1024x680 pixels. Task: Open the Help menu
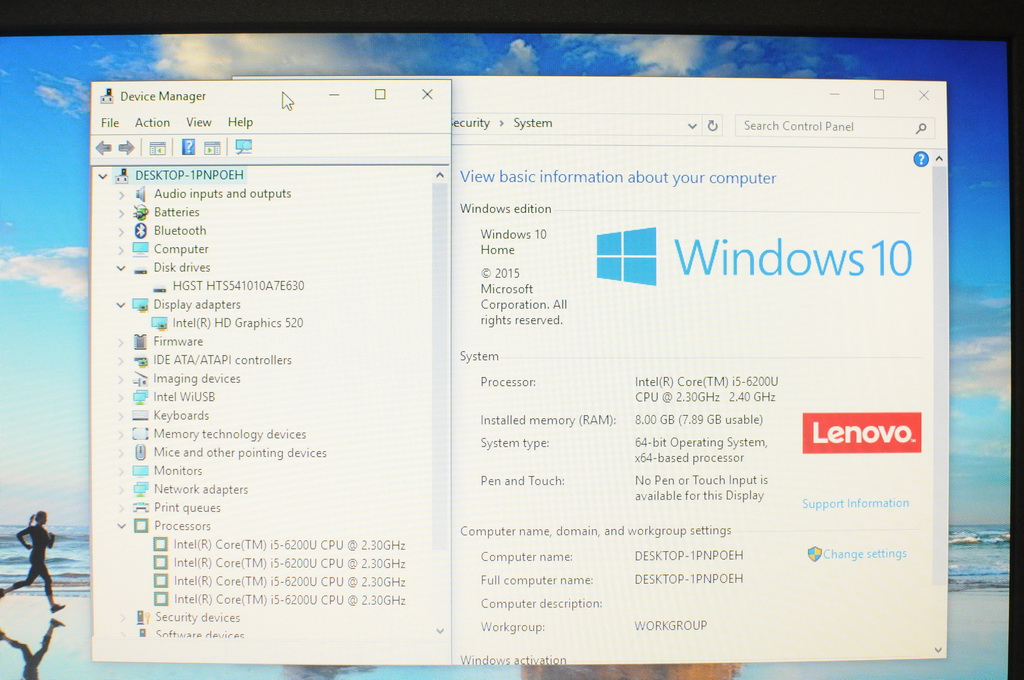240,122
